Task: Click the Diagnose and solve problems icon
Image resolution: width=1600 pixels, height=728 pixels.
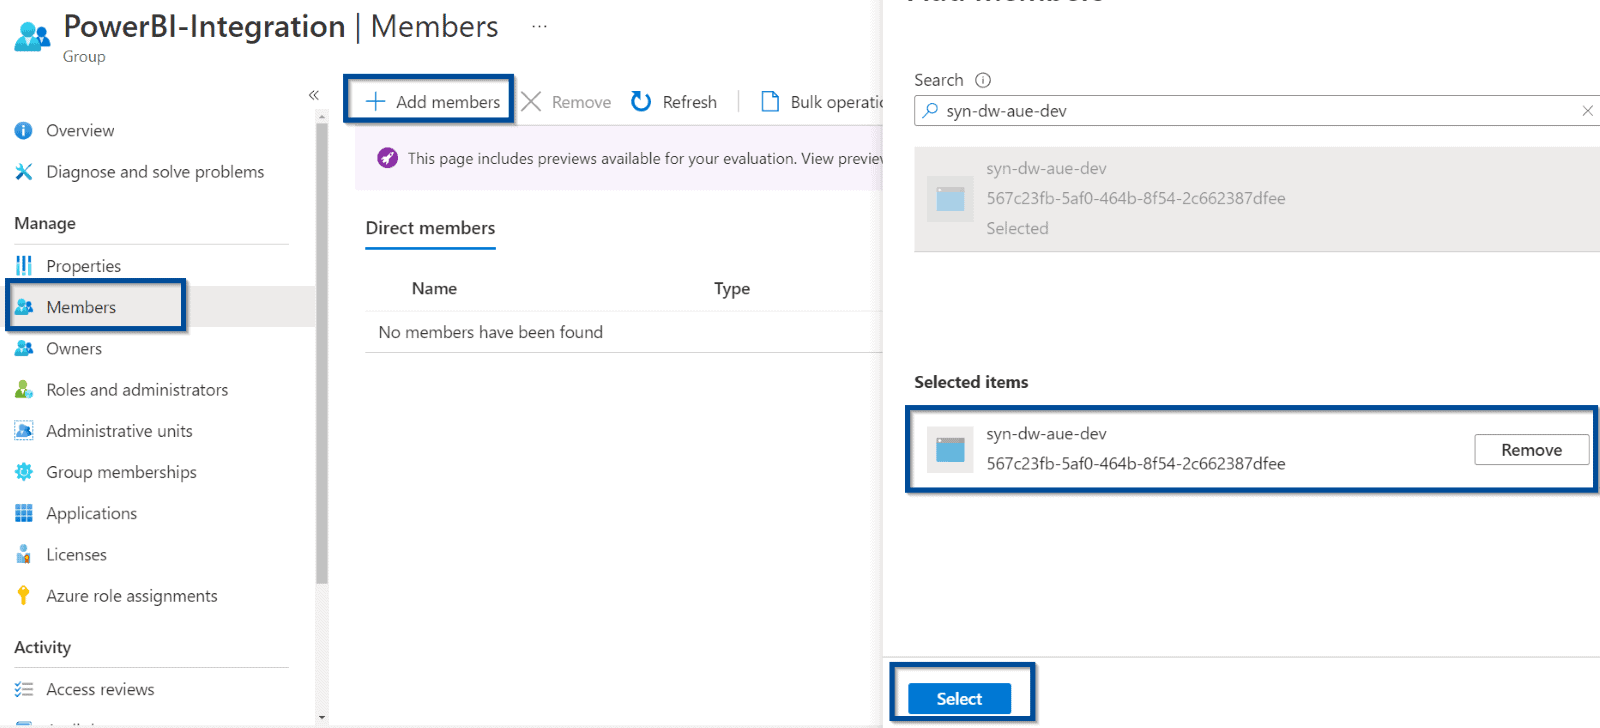Action: coord(24,172)
